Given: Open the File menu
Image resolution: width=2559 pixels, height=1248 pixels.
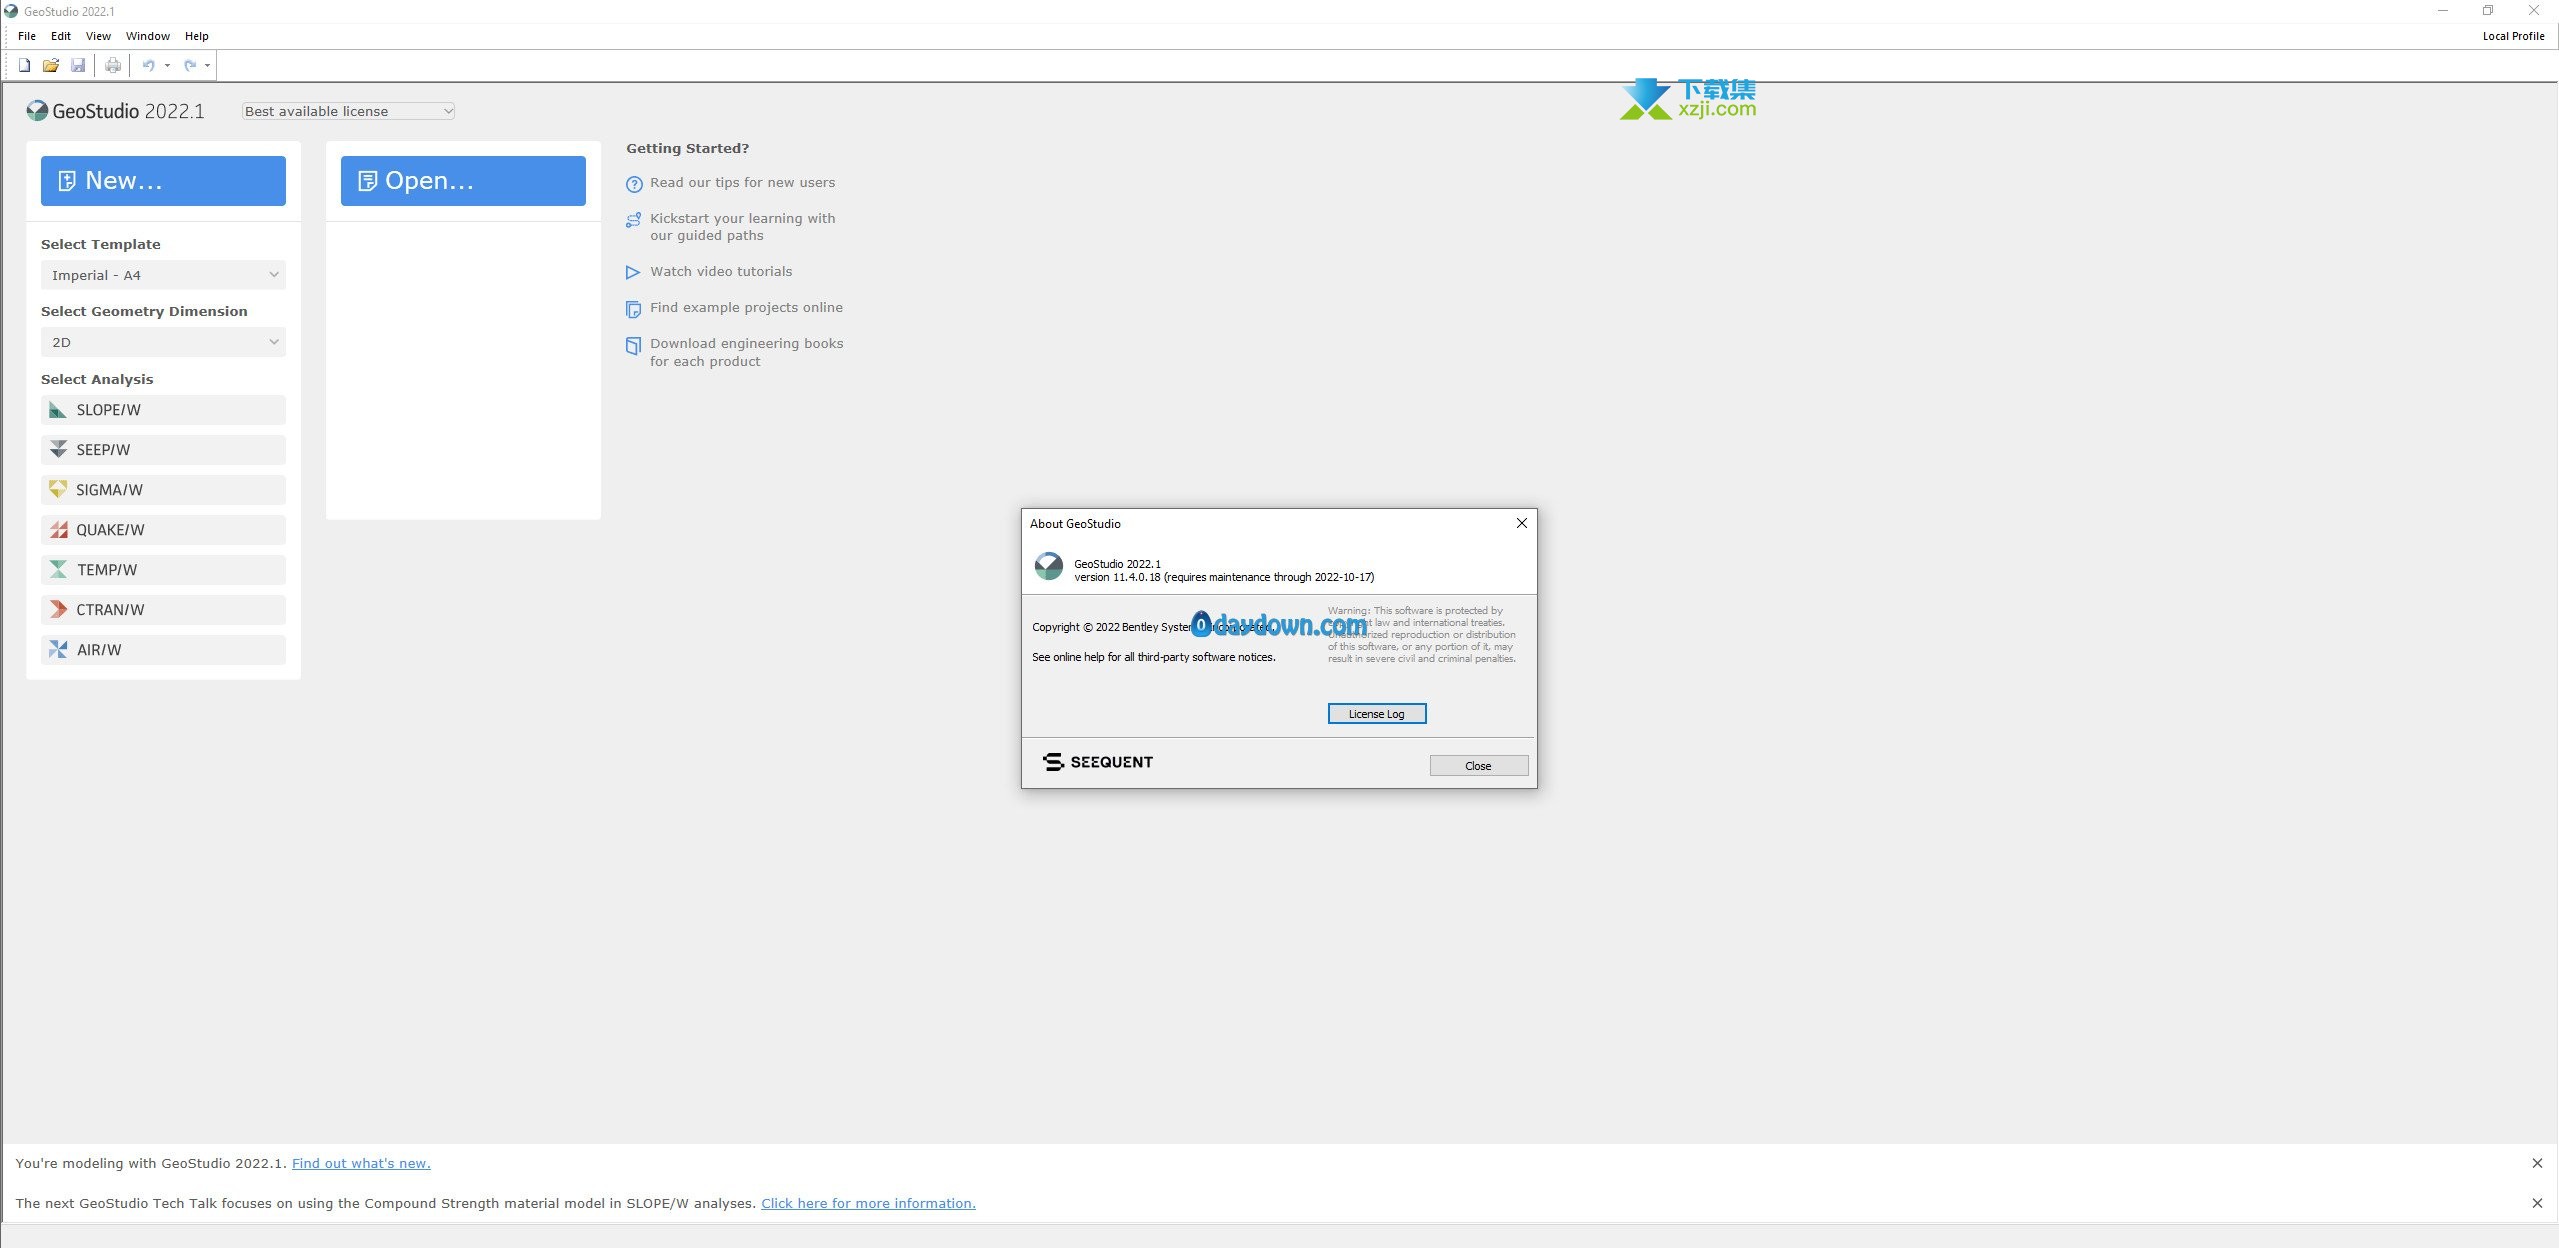Looking at the screenshot, I should [27, 36].
